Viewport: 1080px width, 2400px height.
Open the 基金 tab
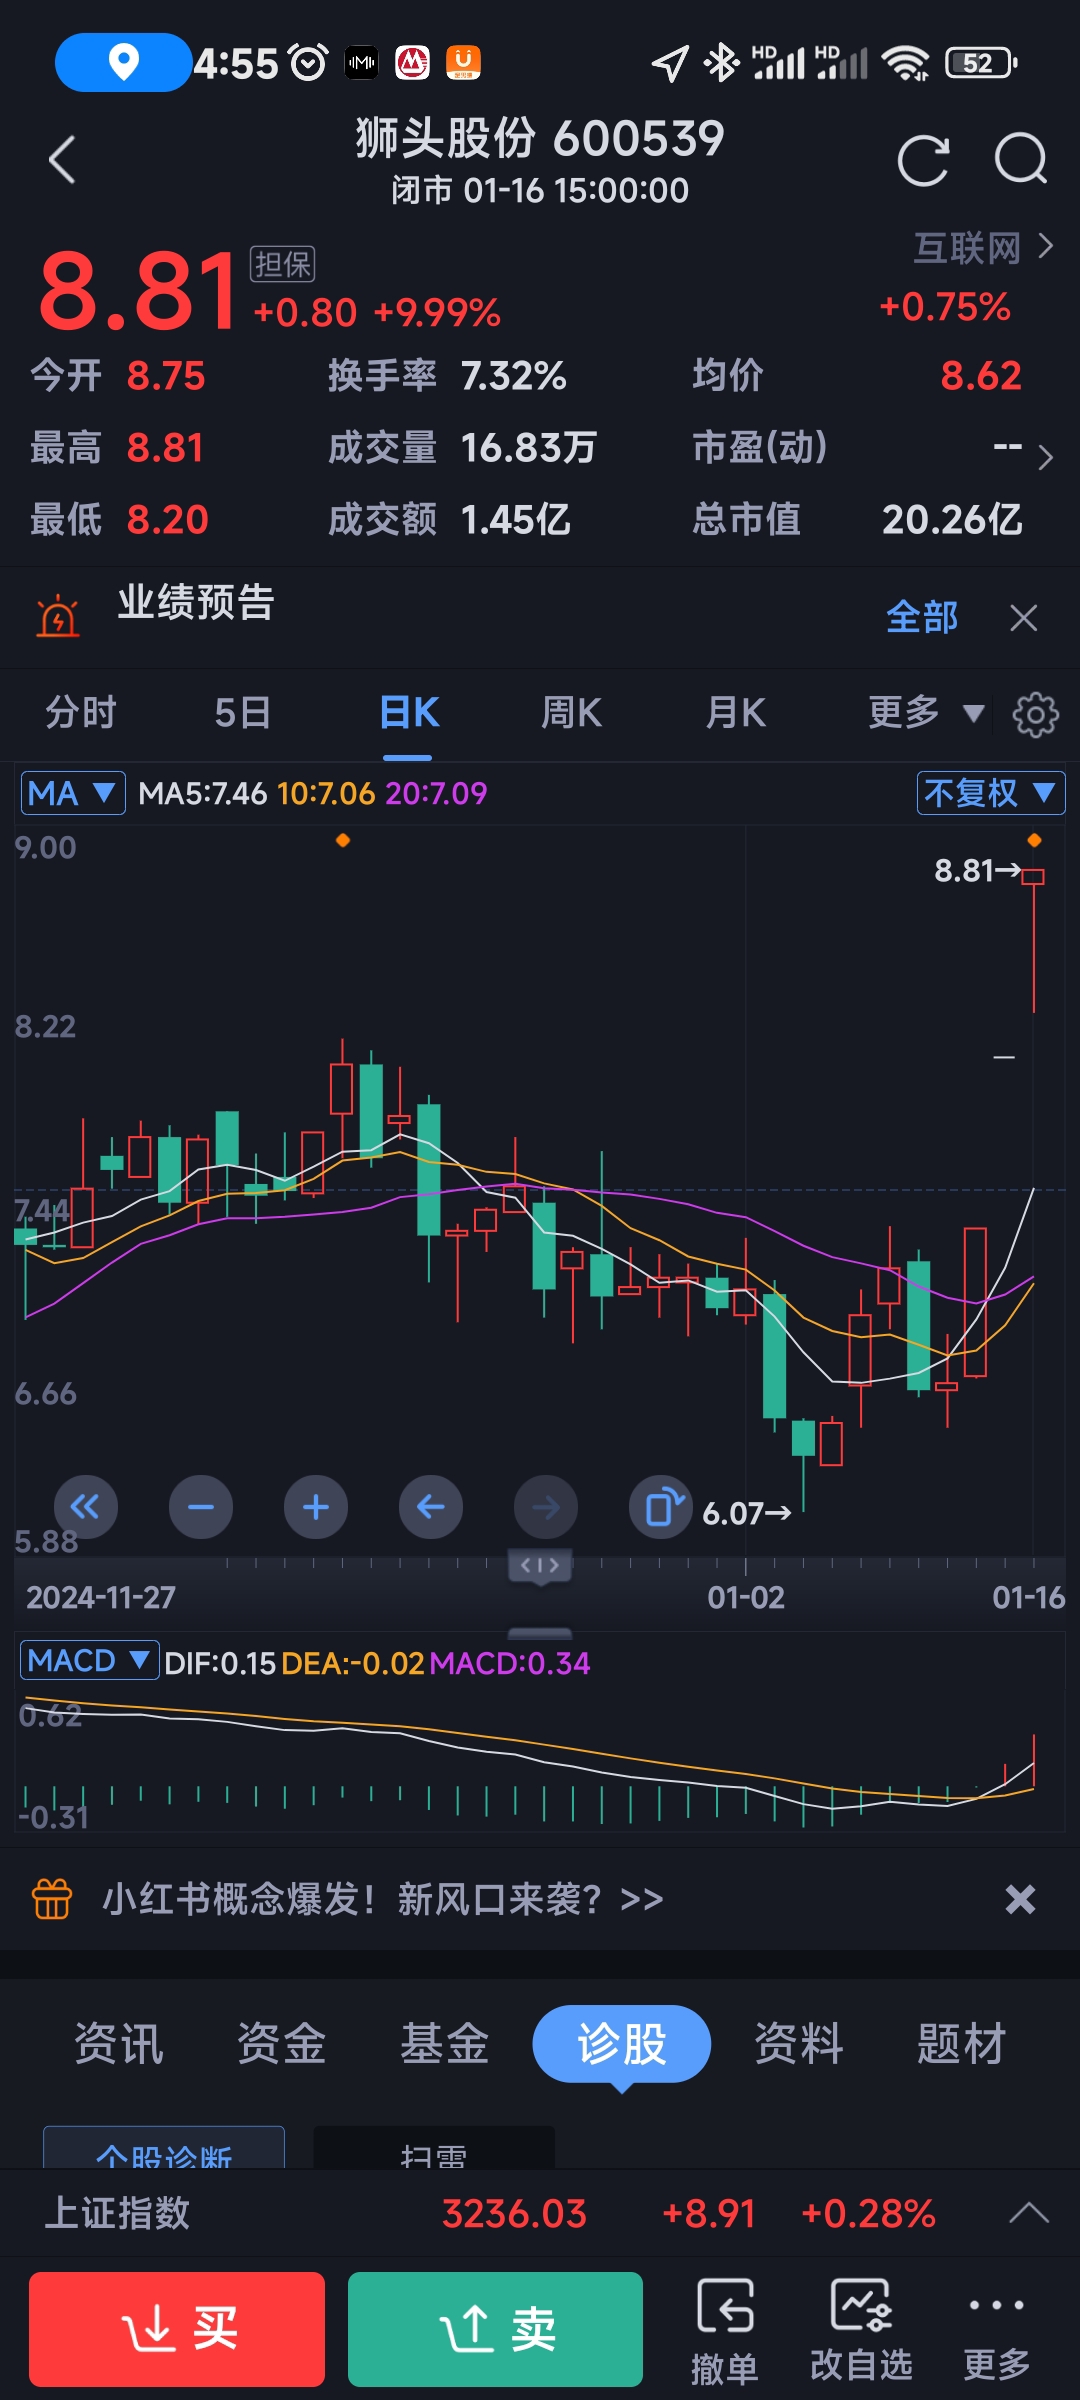445,2043
